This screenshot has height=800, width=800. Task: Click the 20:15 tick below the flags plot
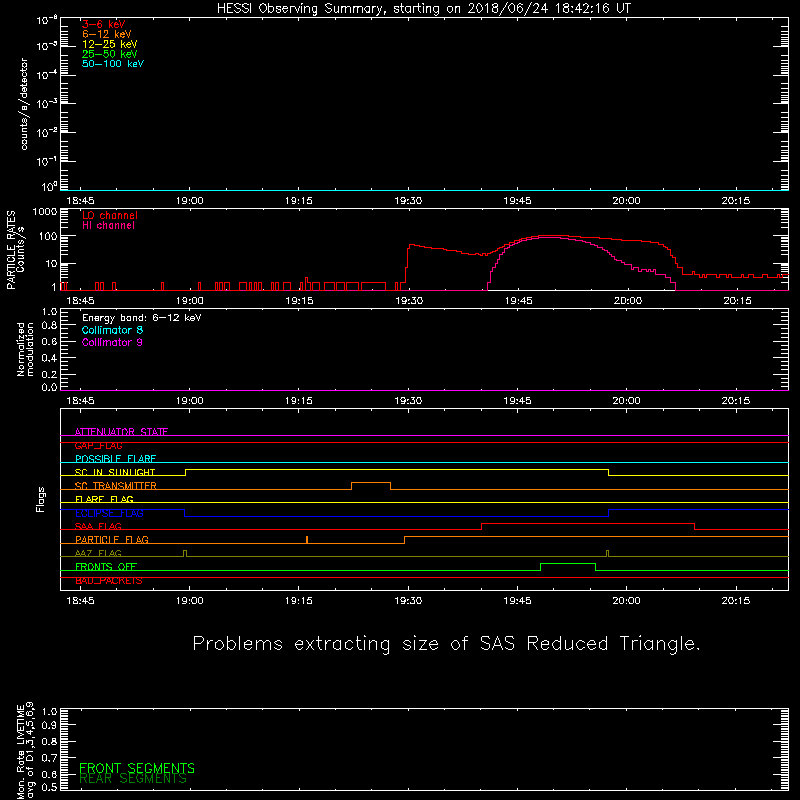point(736,601)
